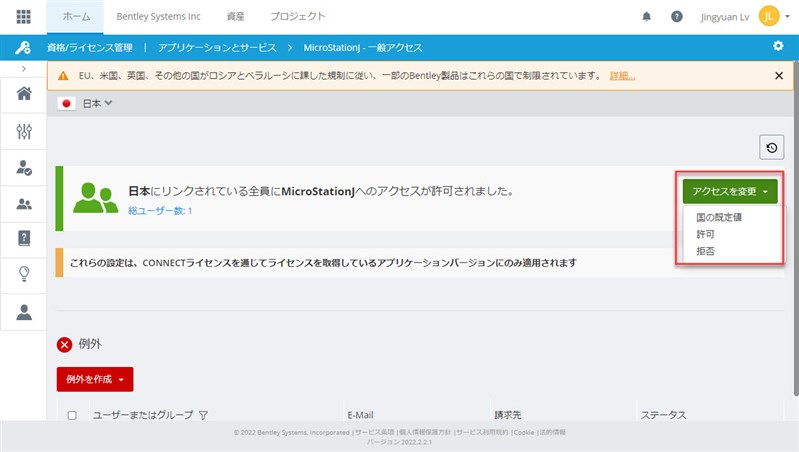The image size is (799, 452).
Task: Expand the sidebar with chevron arrow
Action: (23, 68)
